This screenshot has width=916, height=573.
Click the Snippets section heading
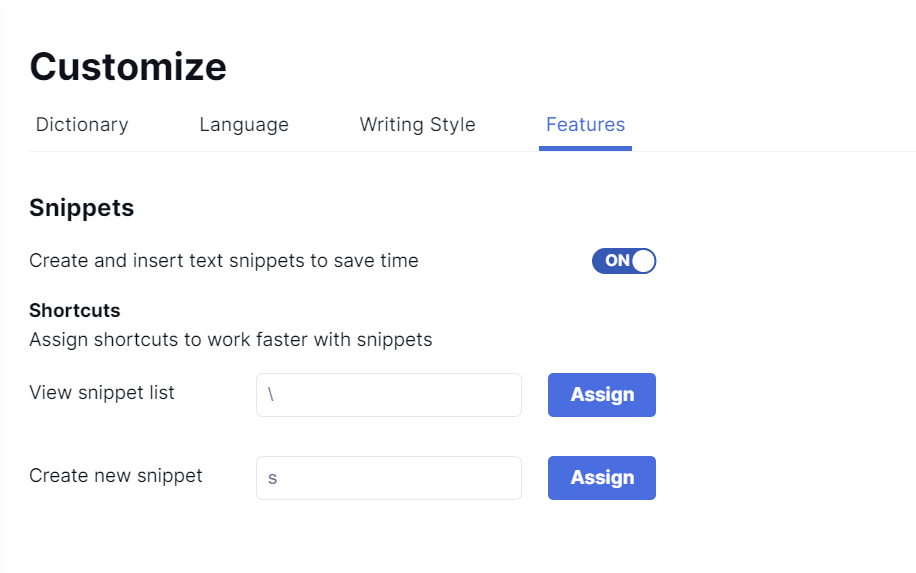pyautogui.click(x=82, y=208)
